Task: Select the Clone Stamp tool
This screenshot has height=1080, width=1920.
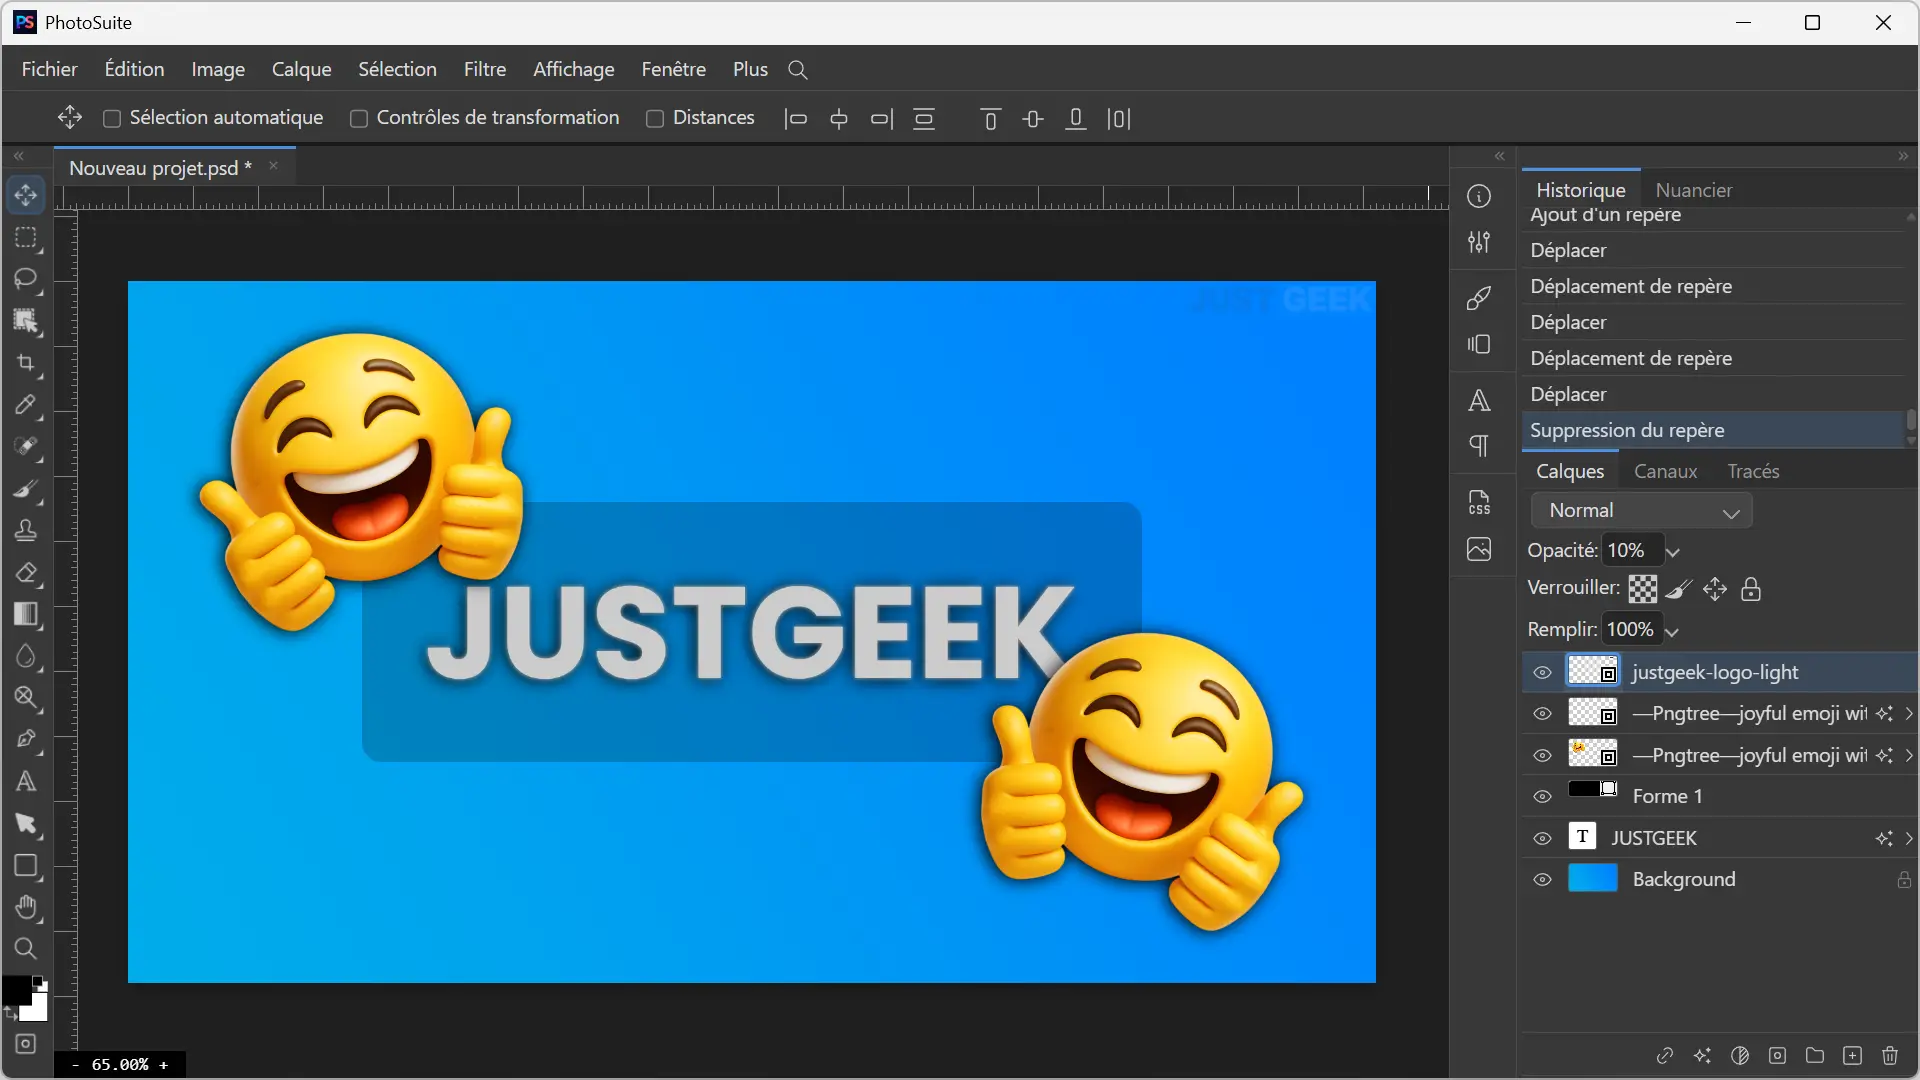Action: pyautogui.click(x=26, y=531)
